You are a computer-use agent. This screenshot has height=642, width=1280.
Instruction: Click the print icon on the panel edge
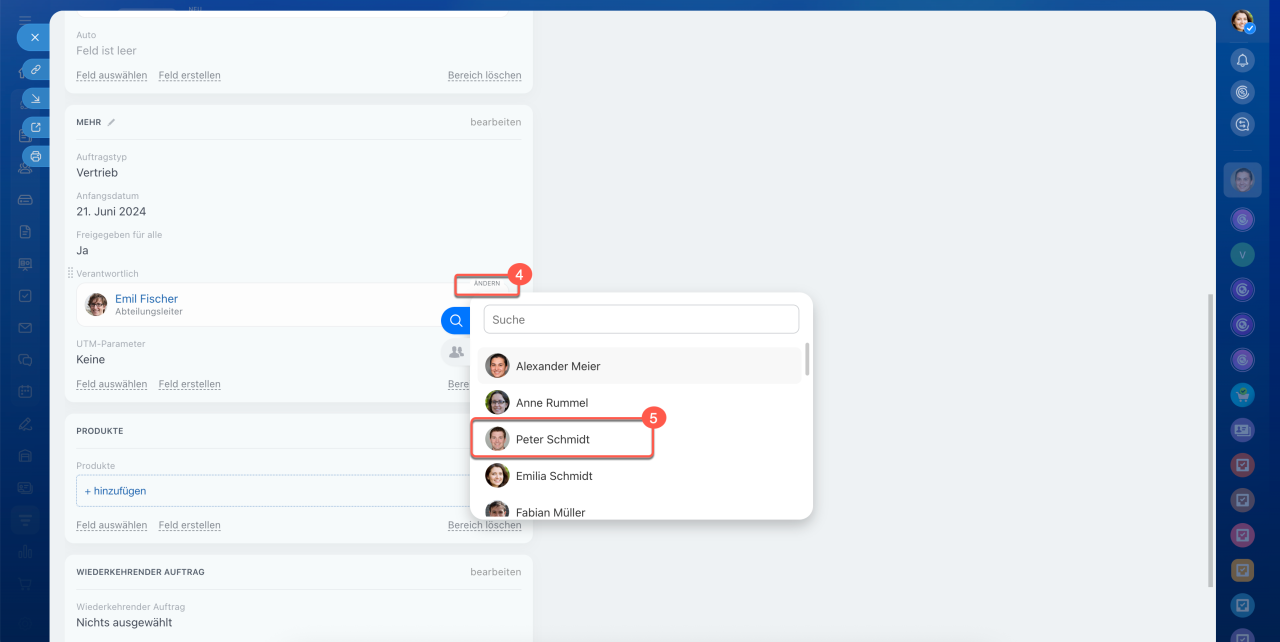click(x=36, y=156)
